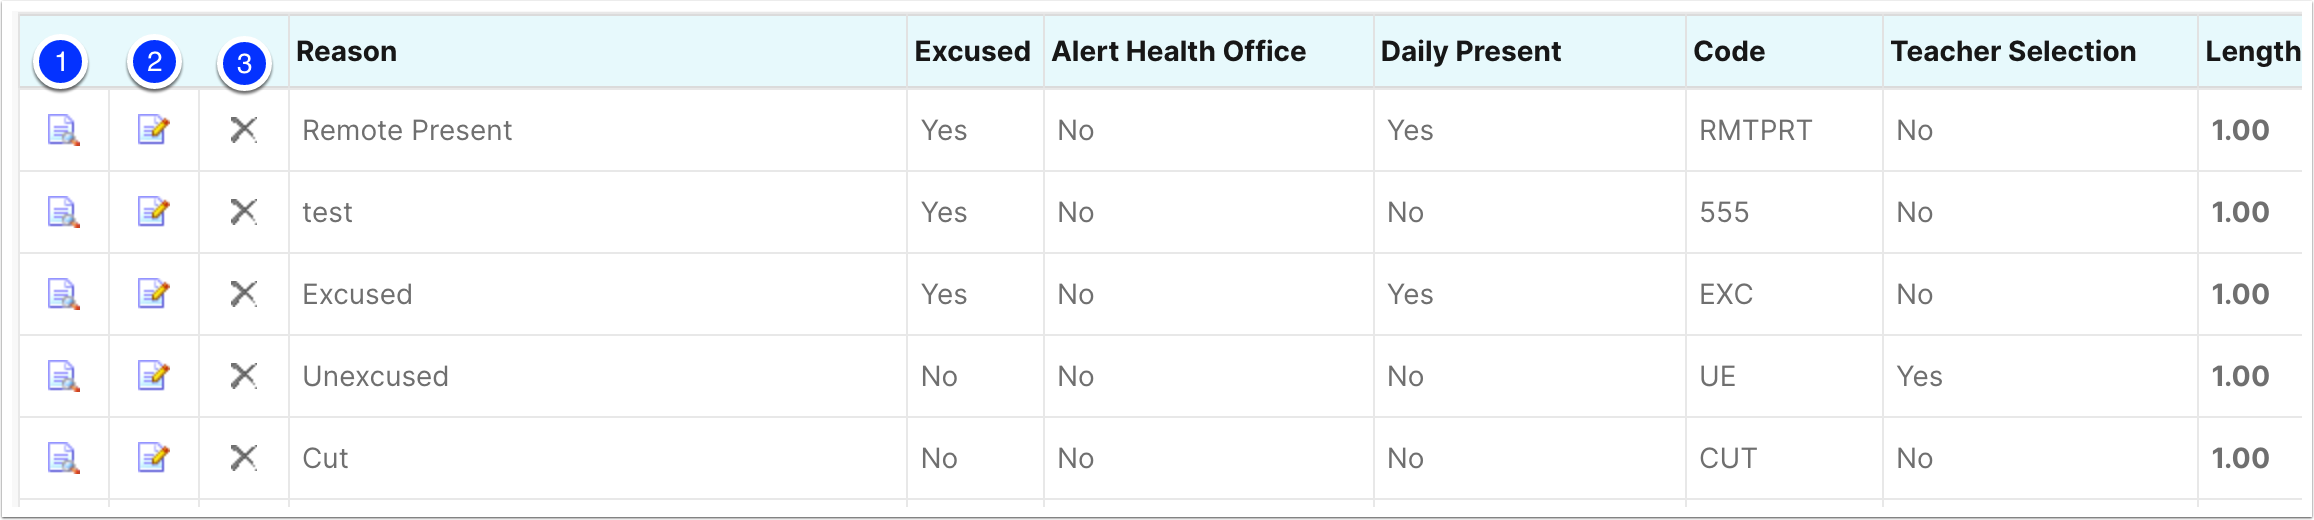The width and height of the screenshot is (2314, 520).
Task: Edit the Remote Present attendance reason
Action: point(154,130)
